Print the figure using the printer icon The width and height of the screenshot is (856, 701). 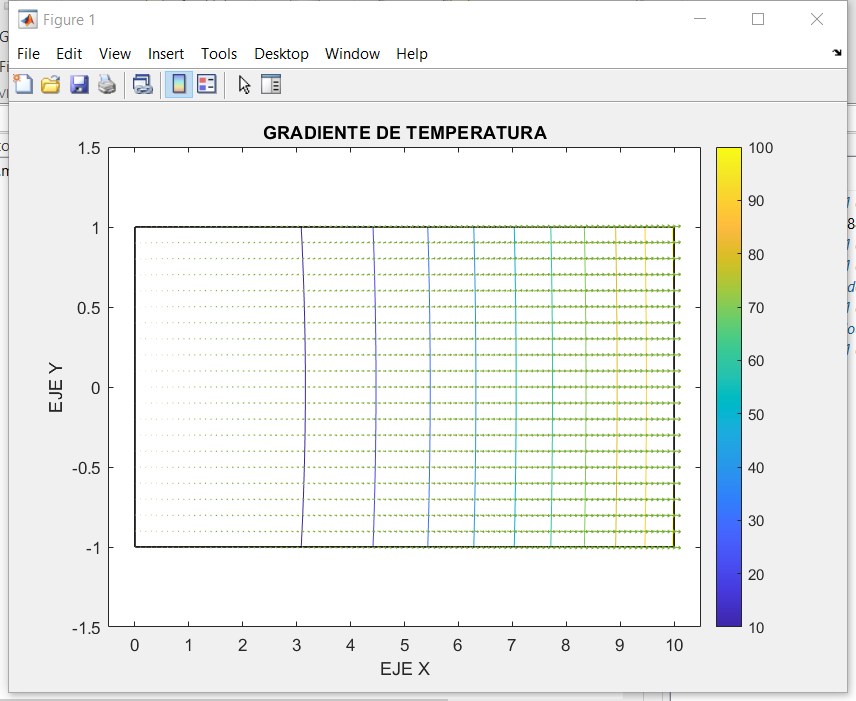pyautogui.click(x=107, y=85)
